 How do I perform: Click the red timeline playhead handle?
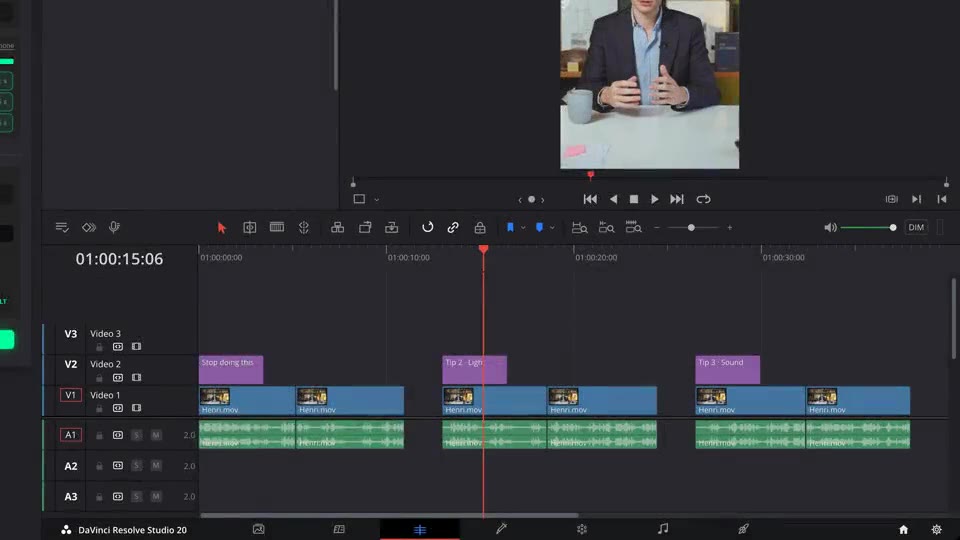[484, 249]
